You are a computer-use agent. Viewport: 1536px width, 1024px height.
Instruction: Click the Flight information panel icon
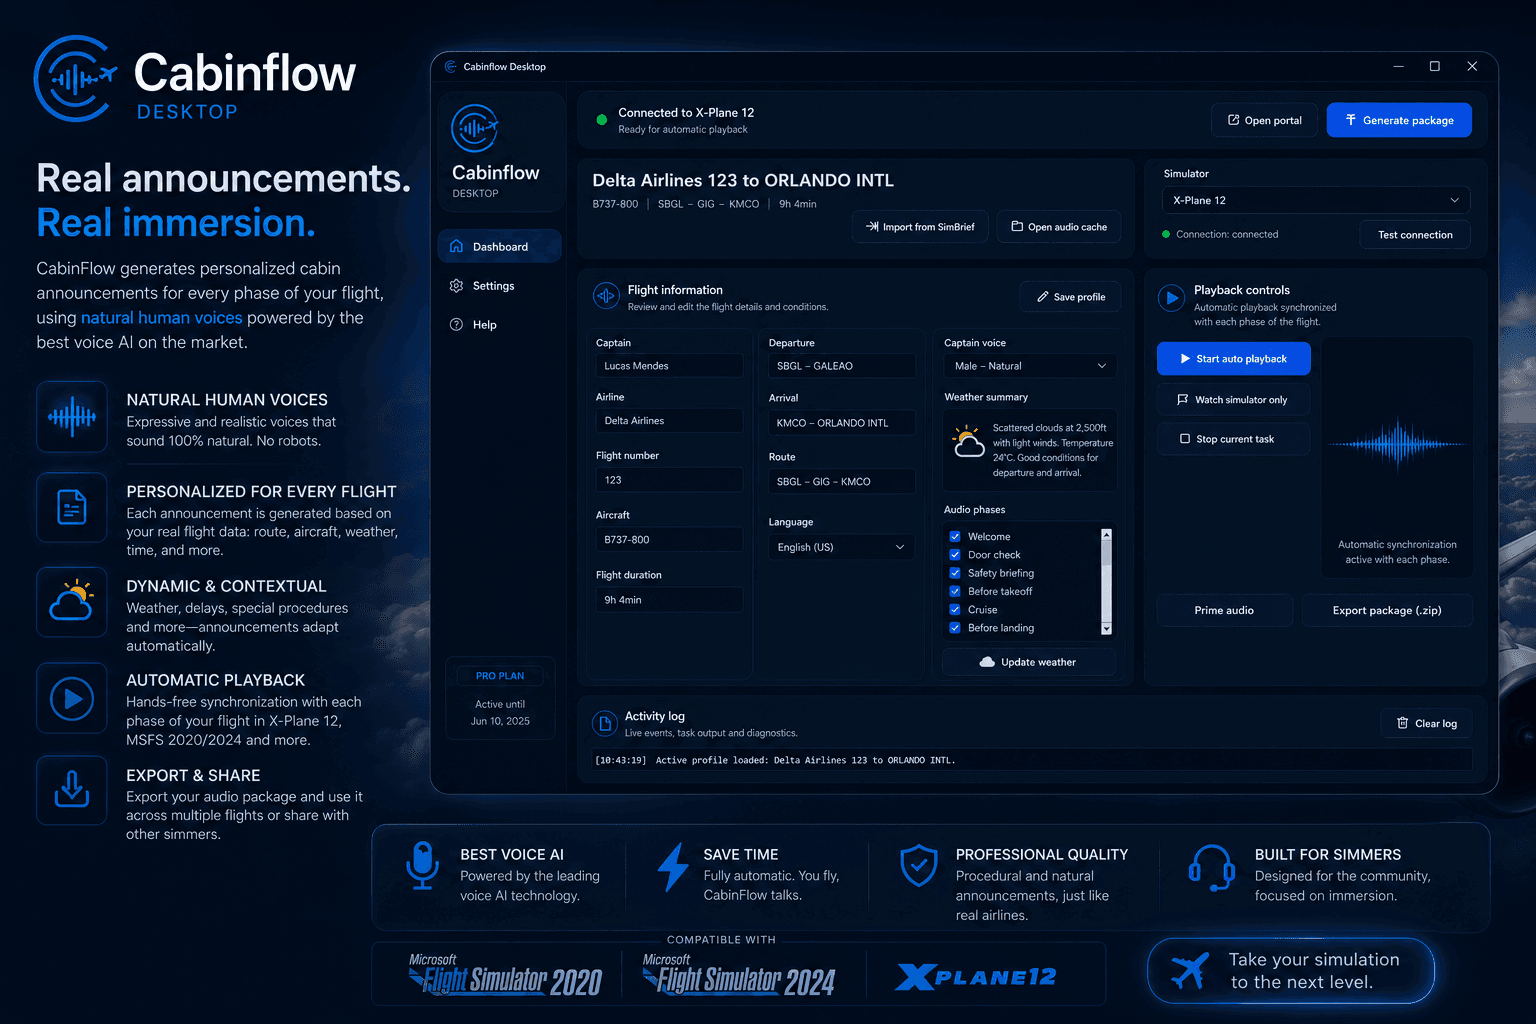[606, 296]
